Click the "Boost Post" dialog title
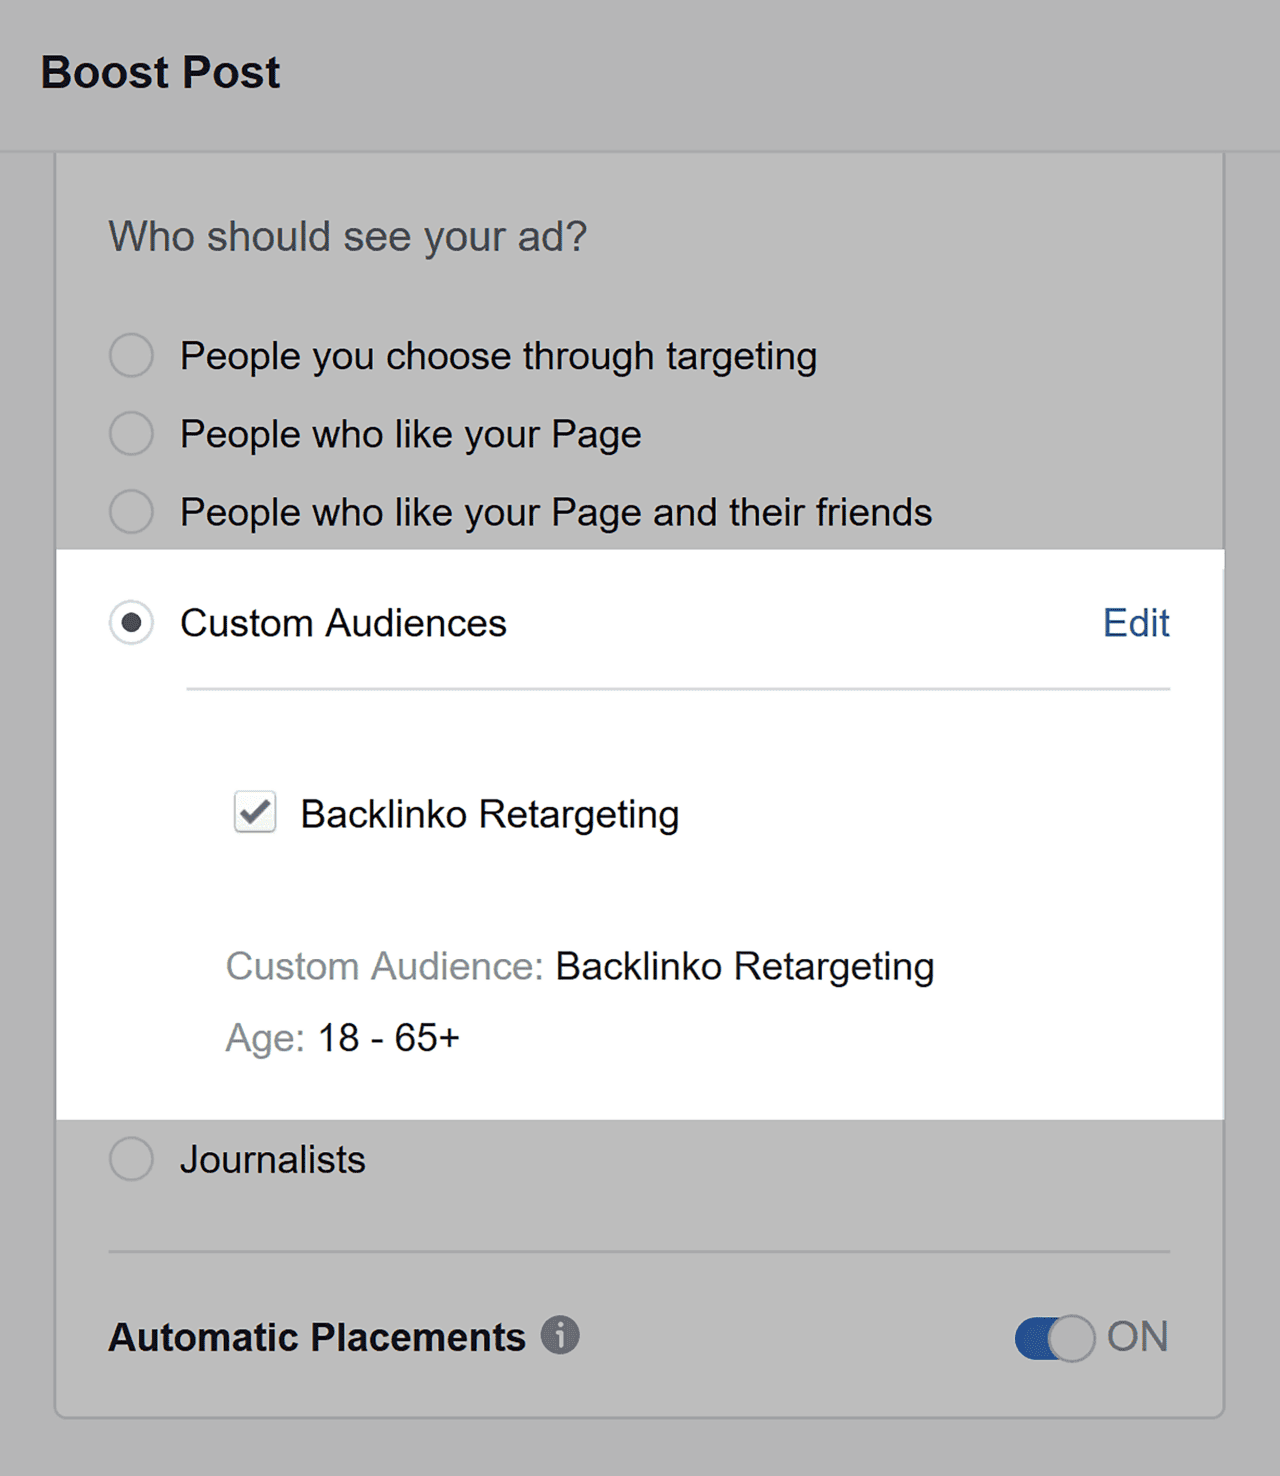 pyautogui.click(x=160, y=73)
